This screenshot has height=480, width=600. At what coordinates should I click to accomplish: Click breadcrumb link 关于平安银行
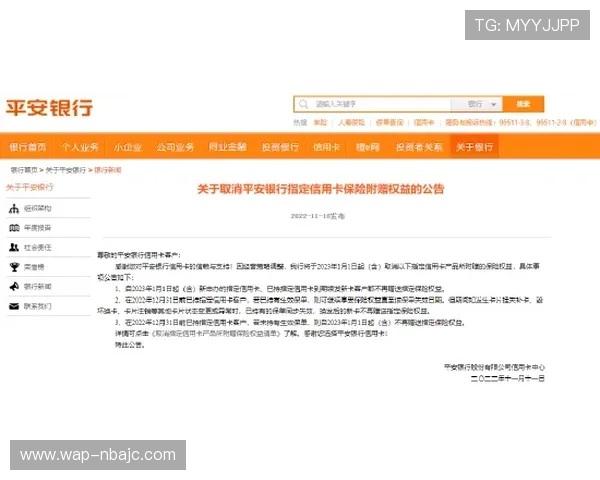[65, 170]
